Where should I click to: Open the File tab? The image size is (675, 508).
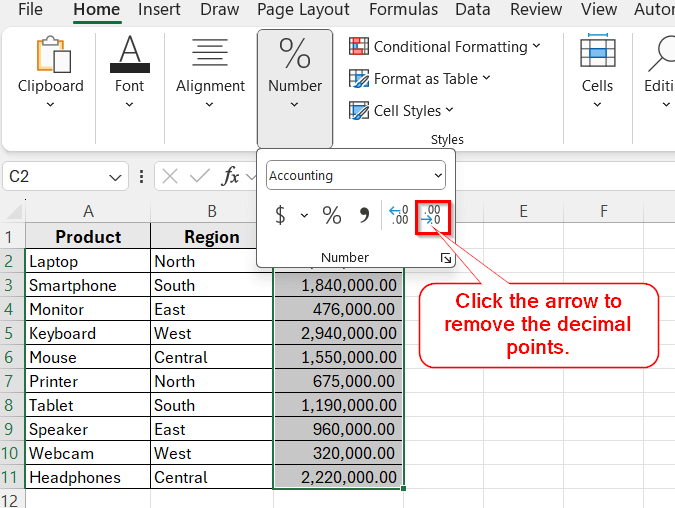(30, 9)
